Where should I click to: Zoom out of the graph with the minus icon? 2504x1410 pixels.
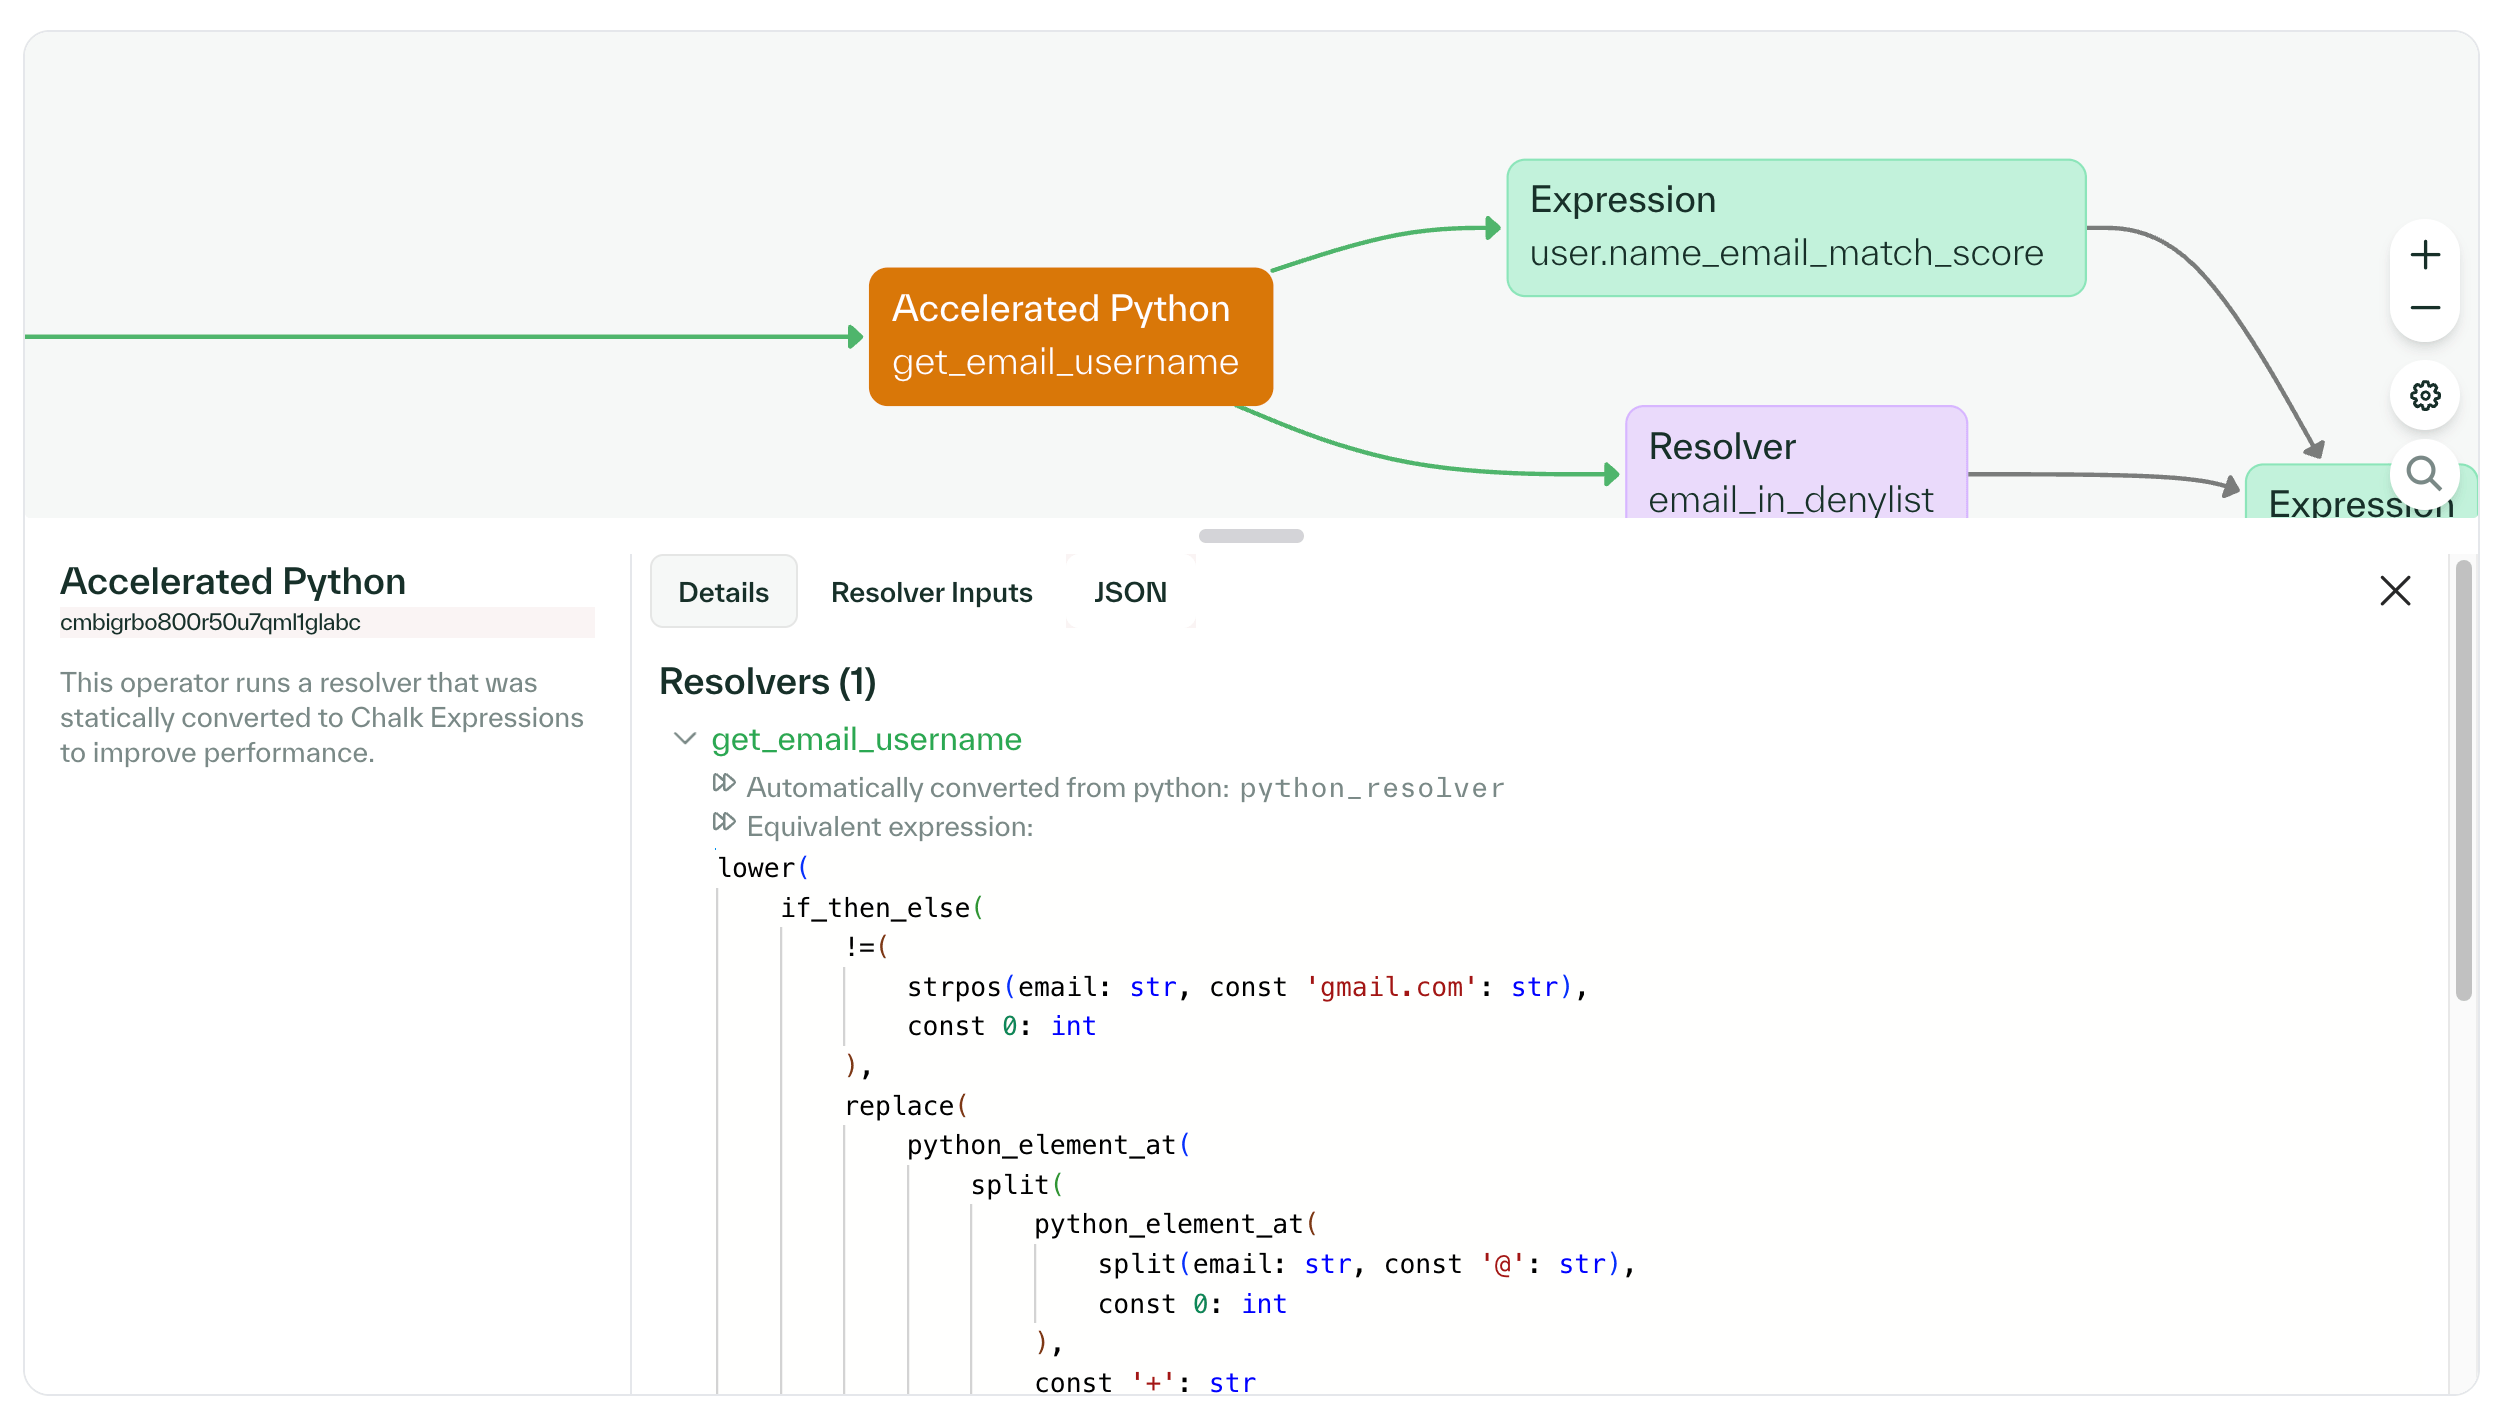tap(2424, 308)
